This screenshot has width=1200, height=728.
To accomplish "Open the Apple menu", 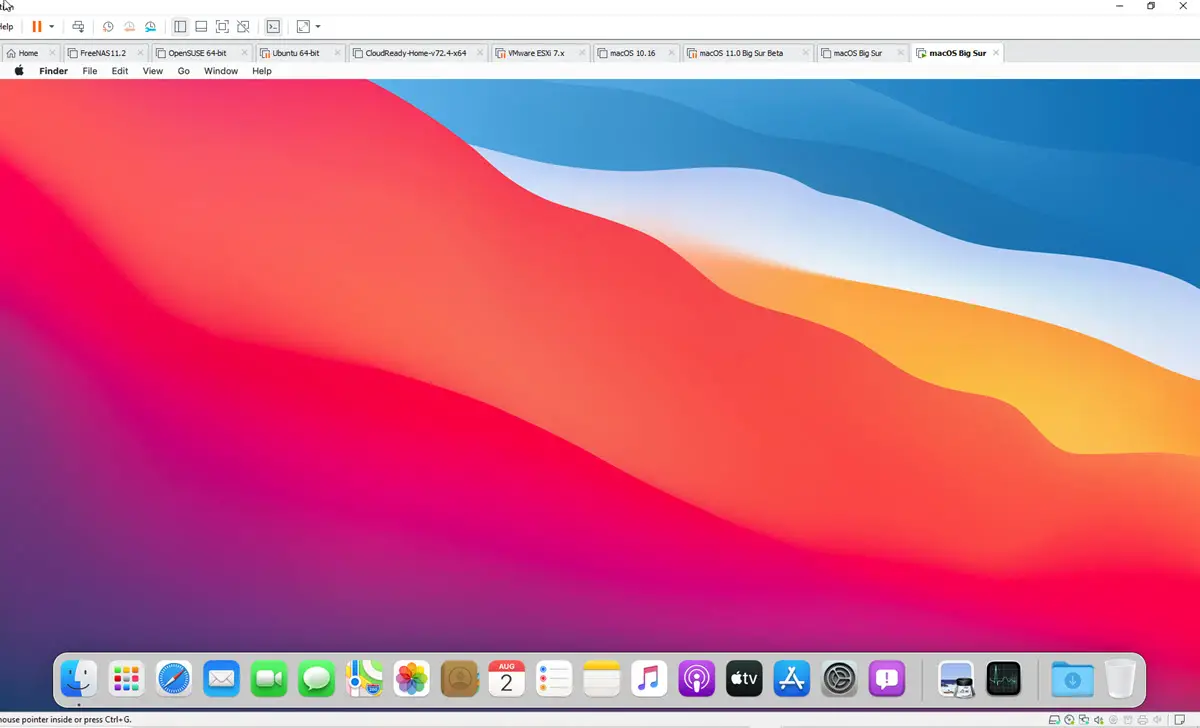I will pos(19,71).
